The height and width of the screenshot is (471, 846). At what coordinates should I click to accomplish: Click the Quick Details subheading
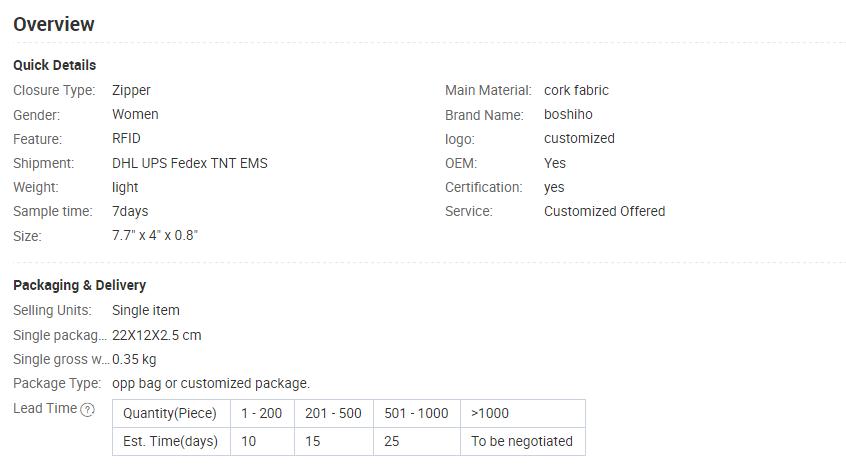tap(54, 65)
